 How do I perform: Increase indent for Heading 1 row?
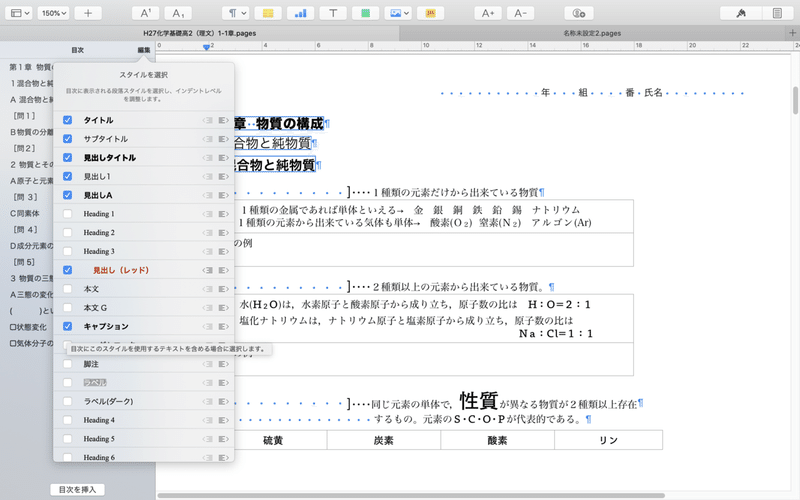click(223, 214)
